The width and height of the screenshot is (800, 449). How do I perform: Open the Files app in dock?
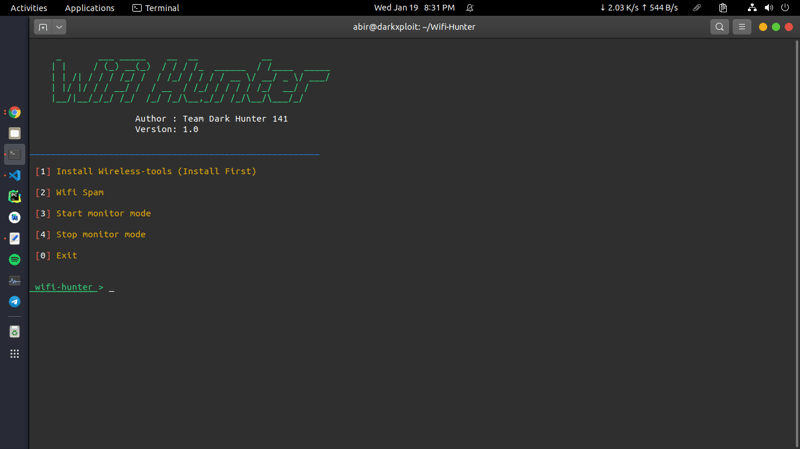pos(14,133)
